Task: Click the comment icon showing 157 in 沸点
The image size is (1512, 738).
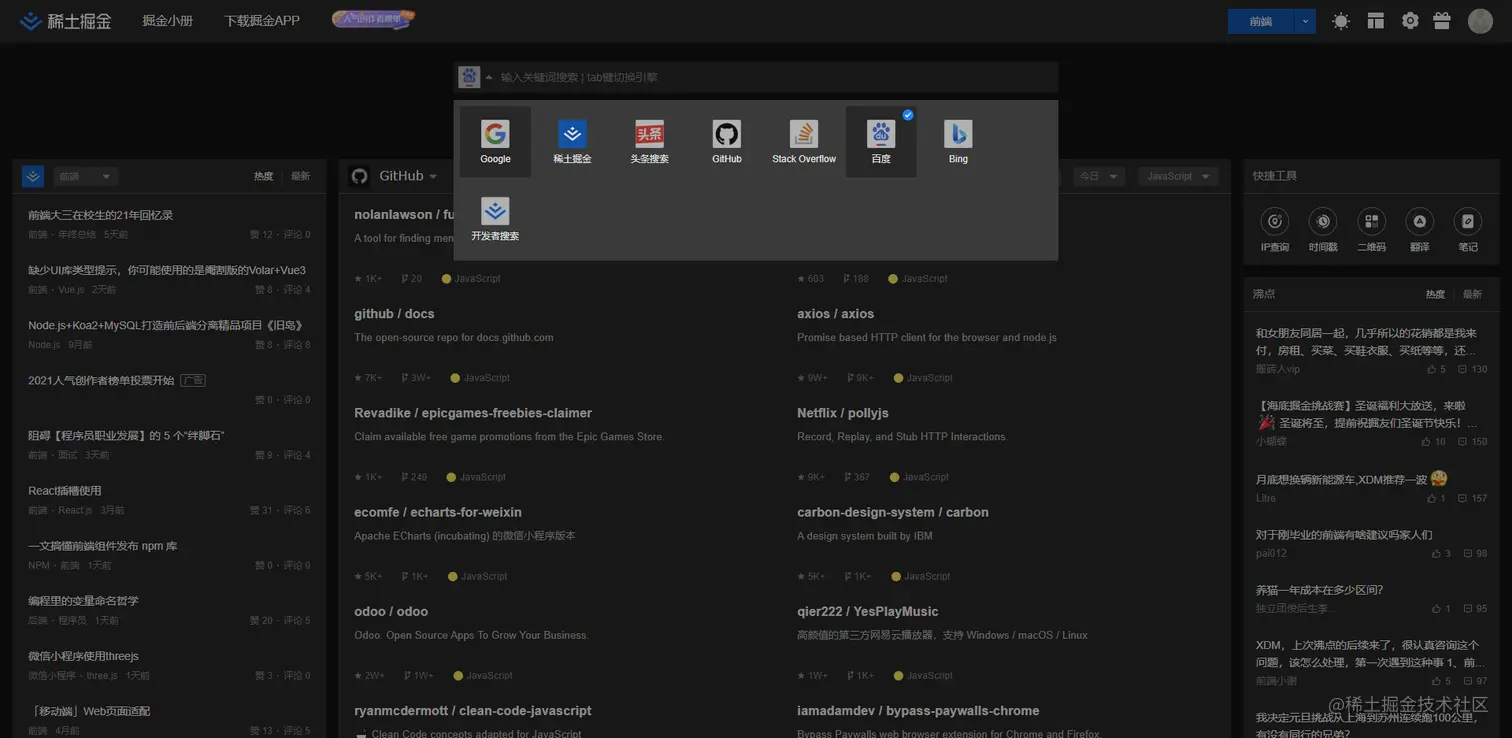Action: [1463, 498]
